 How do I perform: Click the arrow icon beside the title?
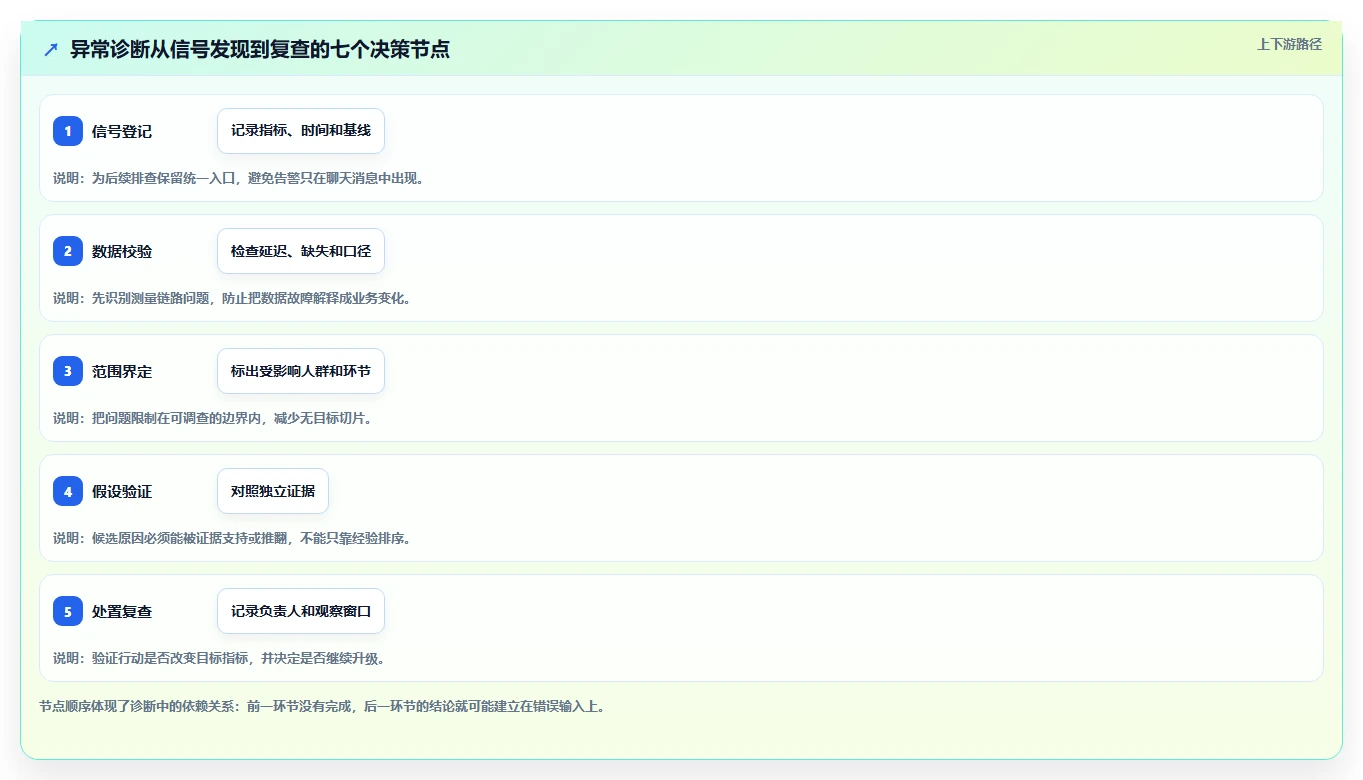(51, 49)
